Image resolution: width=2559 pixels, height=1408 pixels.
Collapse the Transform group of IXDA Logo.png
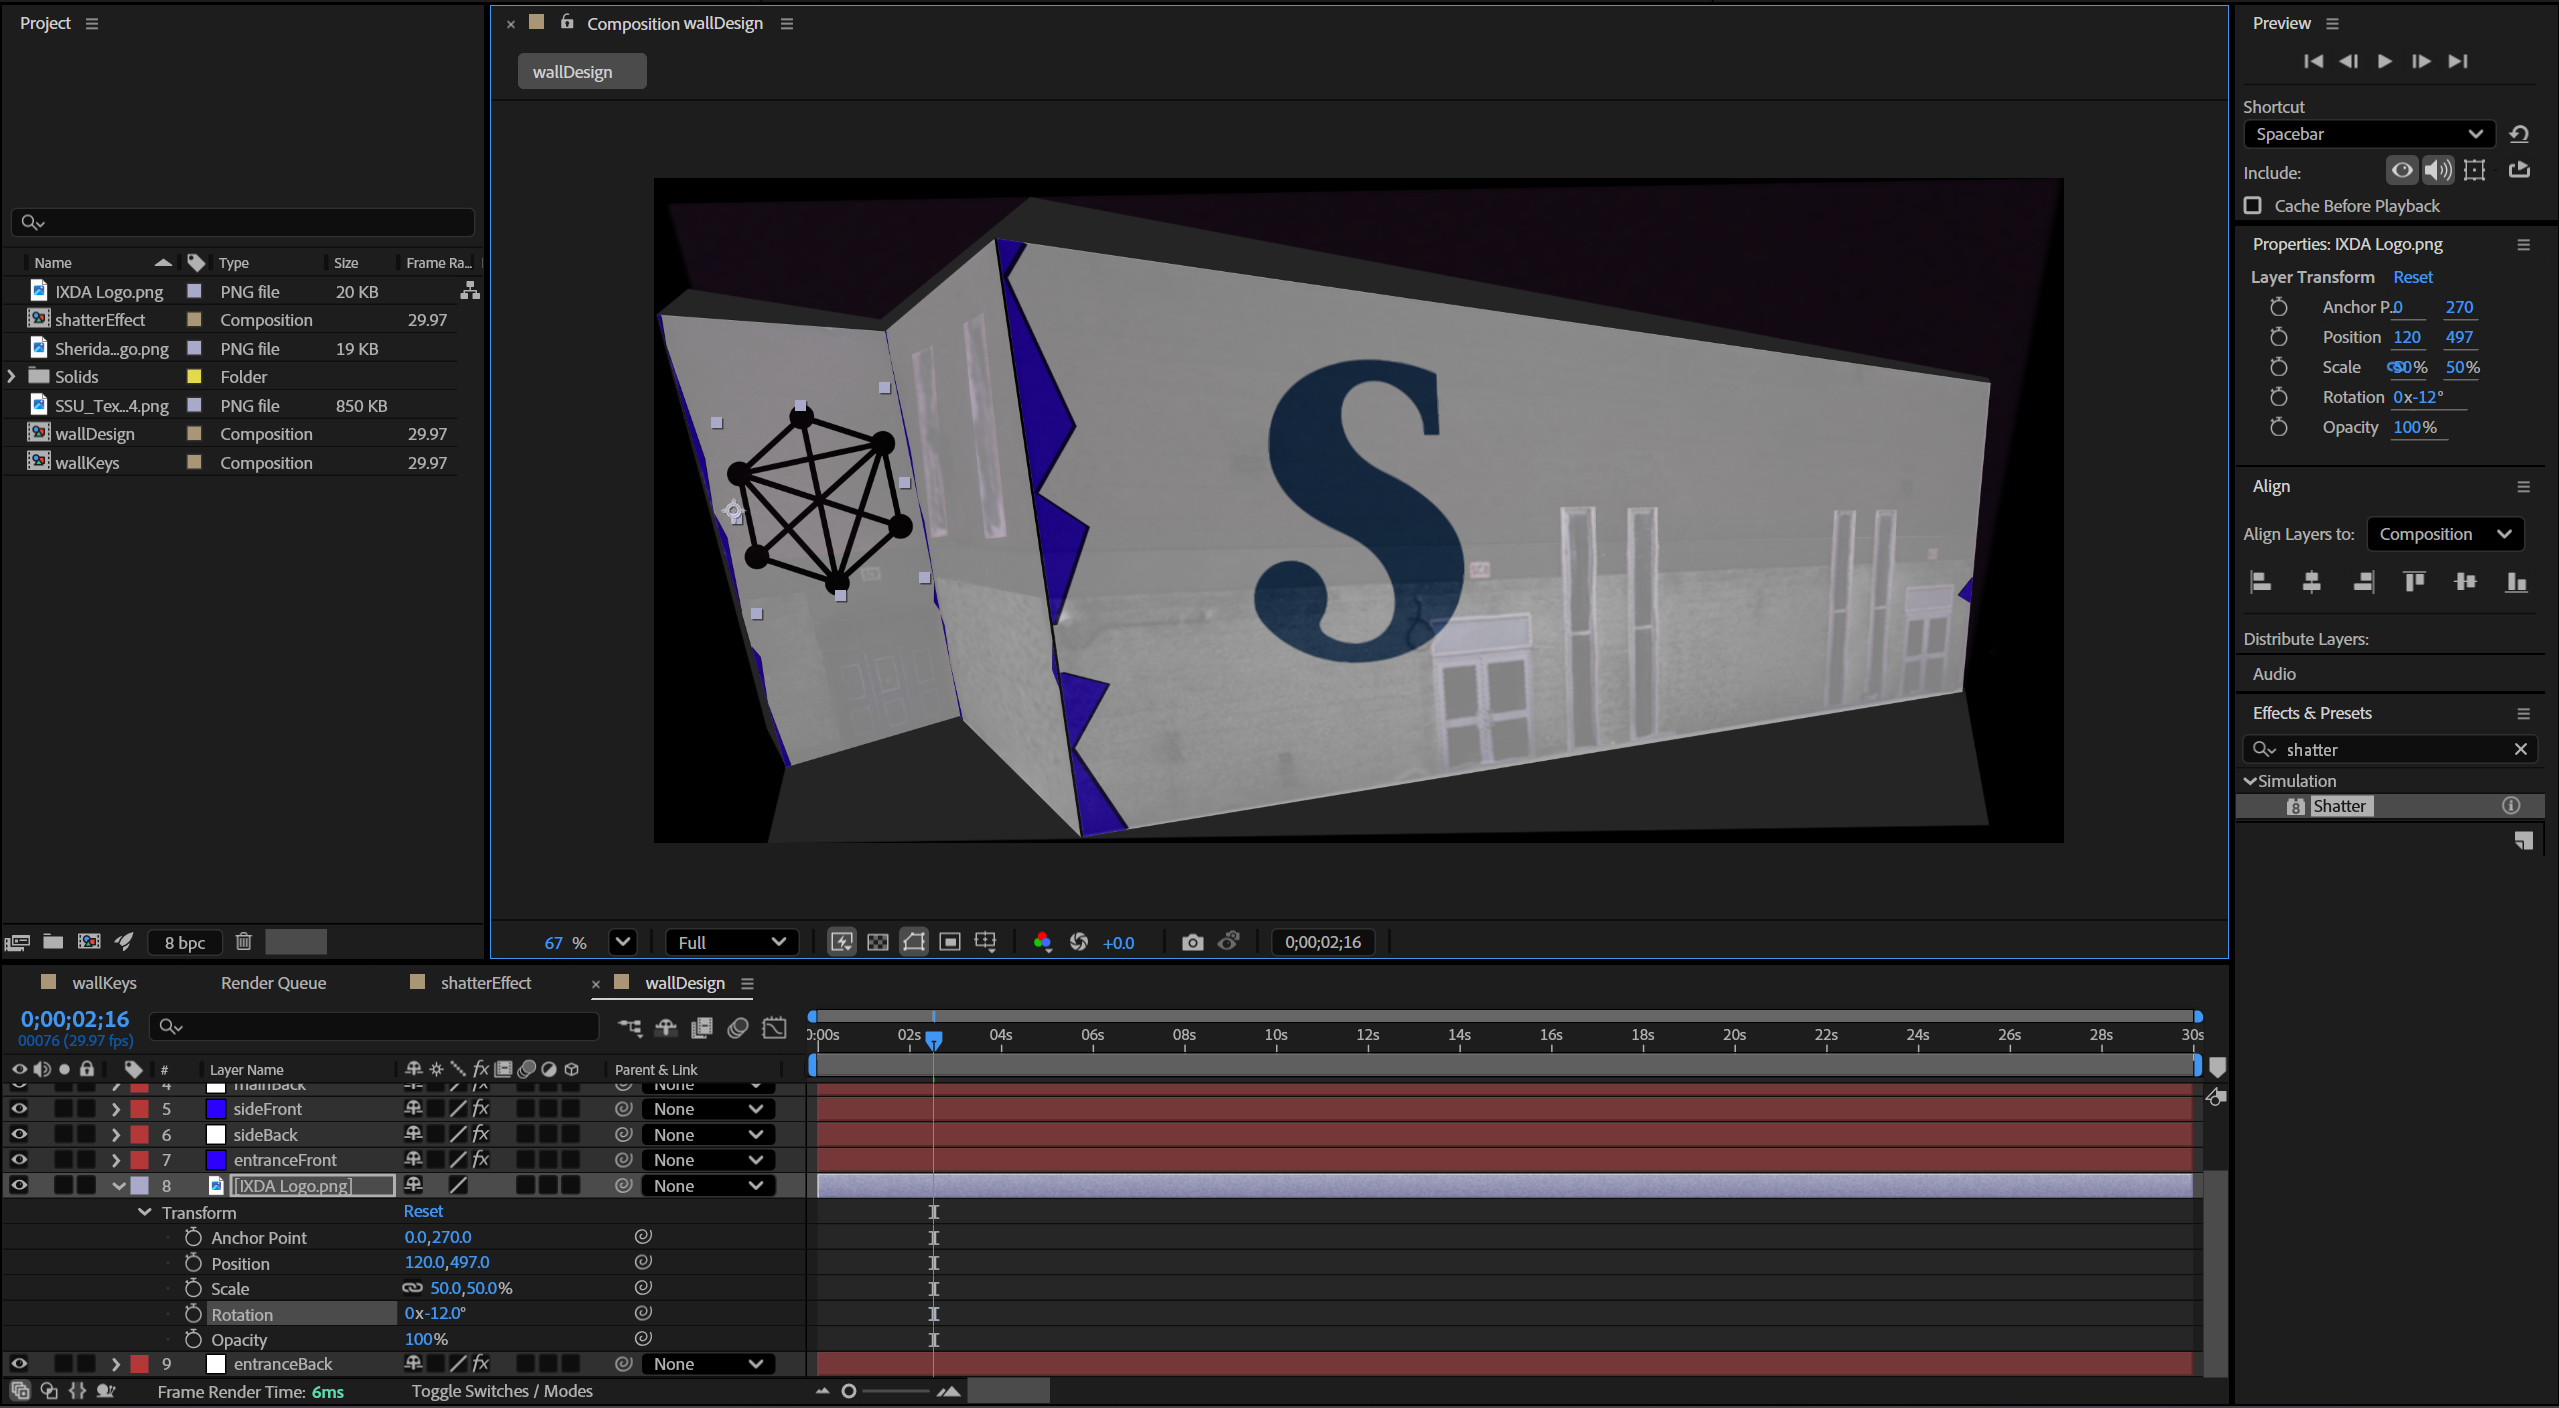[144, 1212]
